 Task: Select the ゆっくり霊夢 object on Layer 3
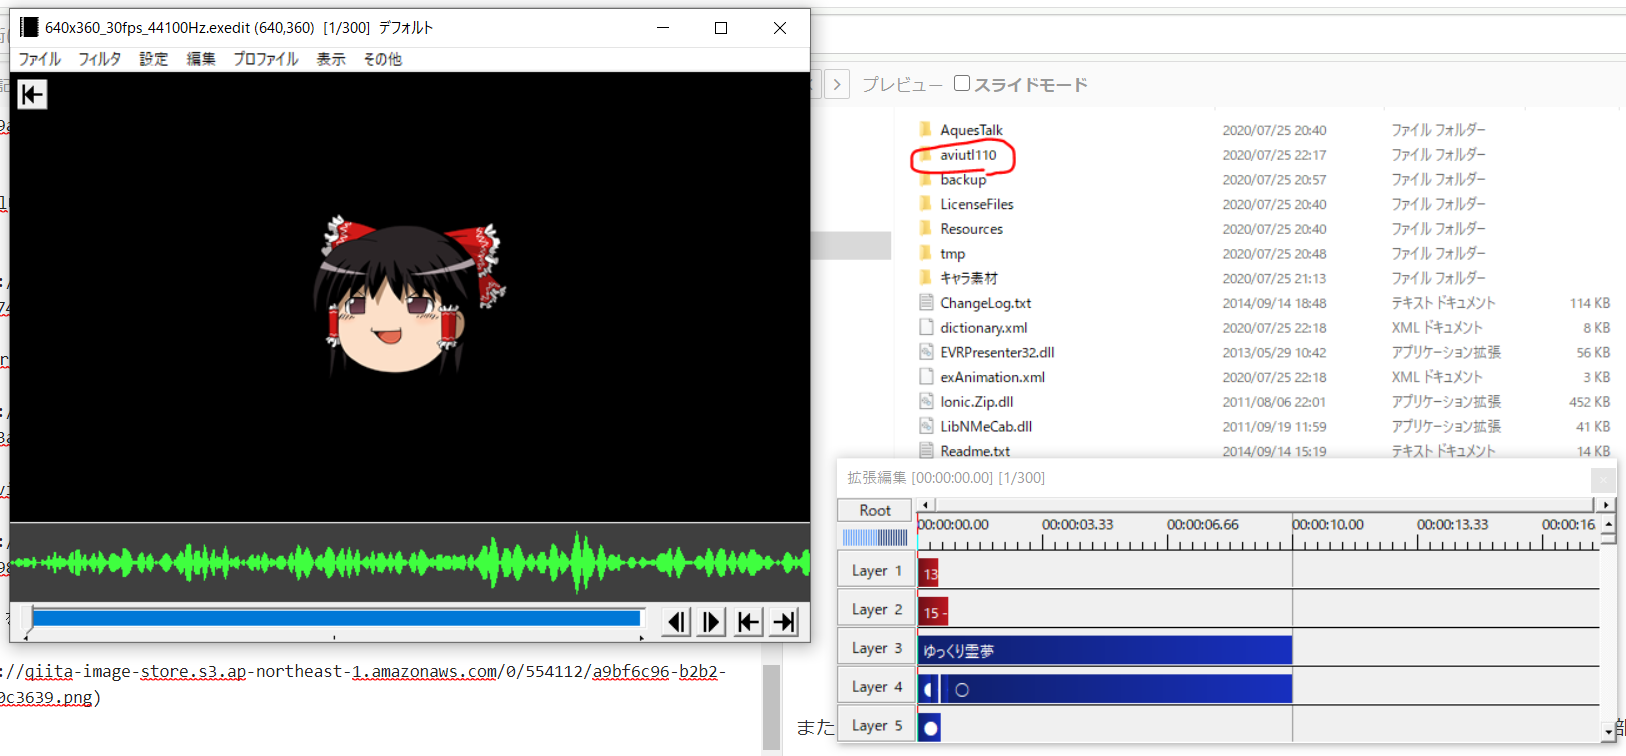click(1105, 651)
